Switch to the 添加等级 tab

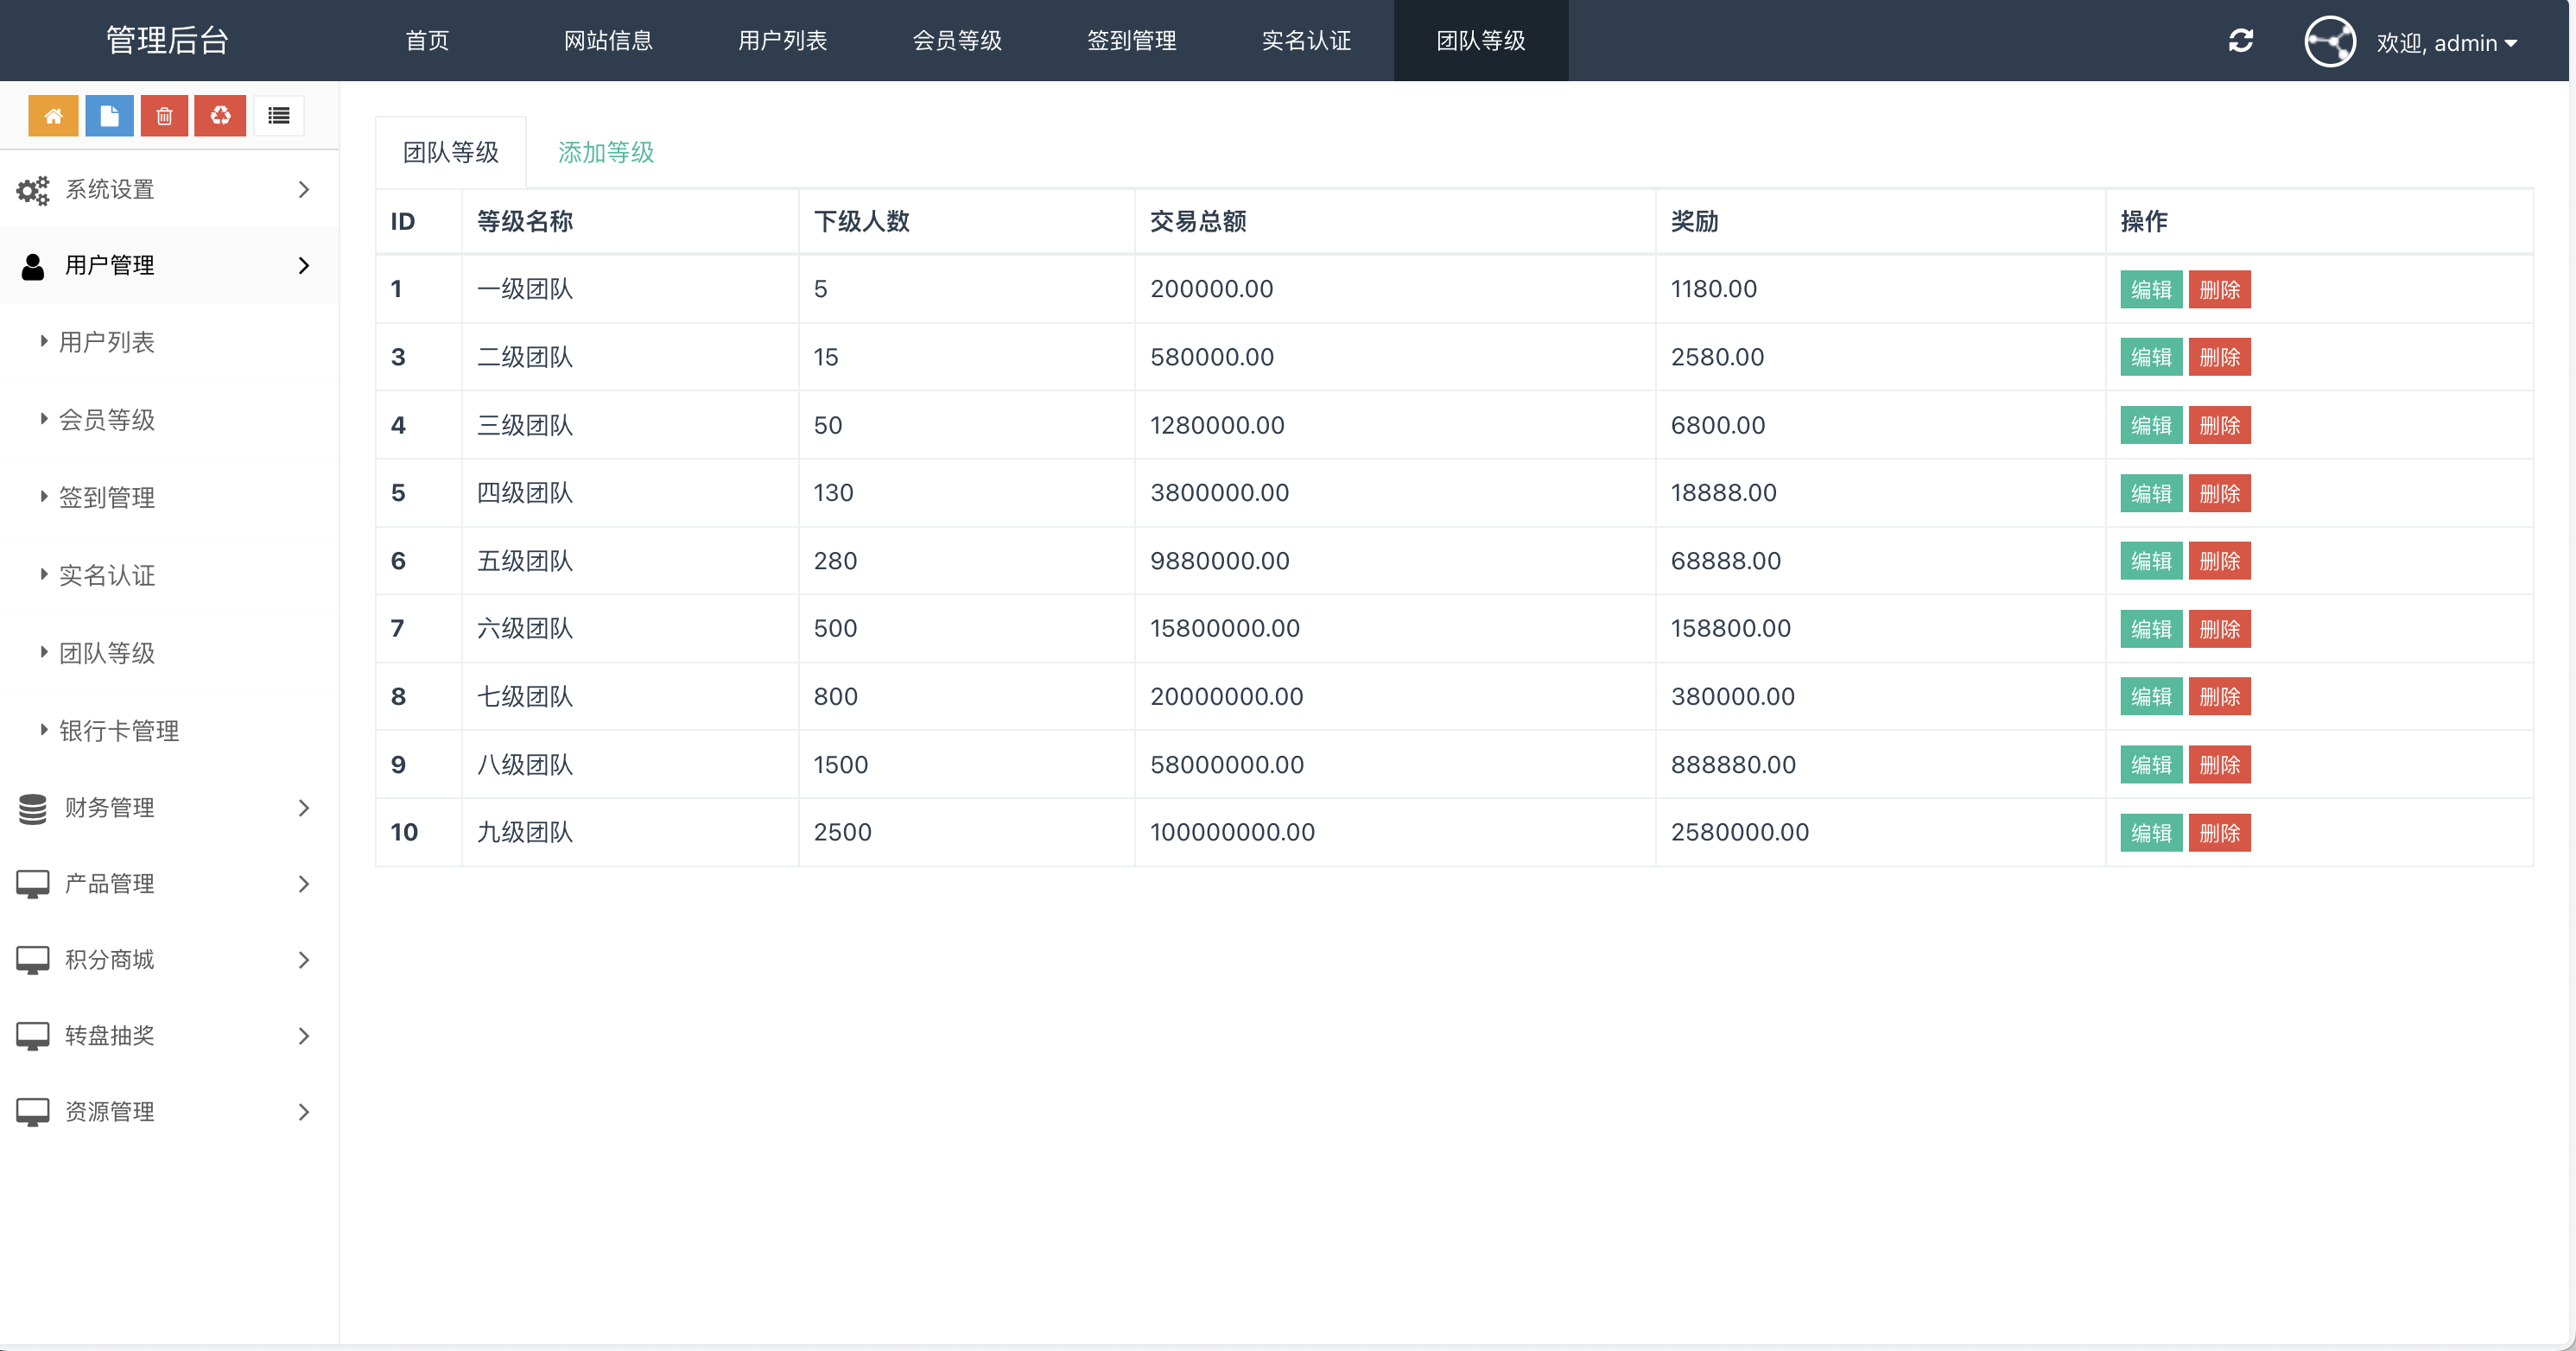pos(605,152)
